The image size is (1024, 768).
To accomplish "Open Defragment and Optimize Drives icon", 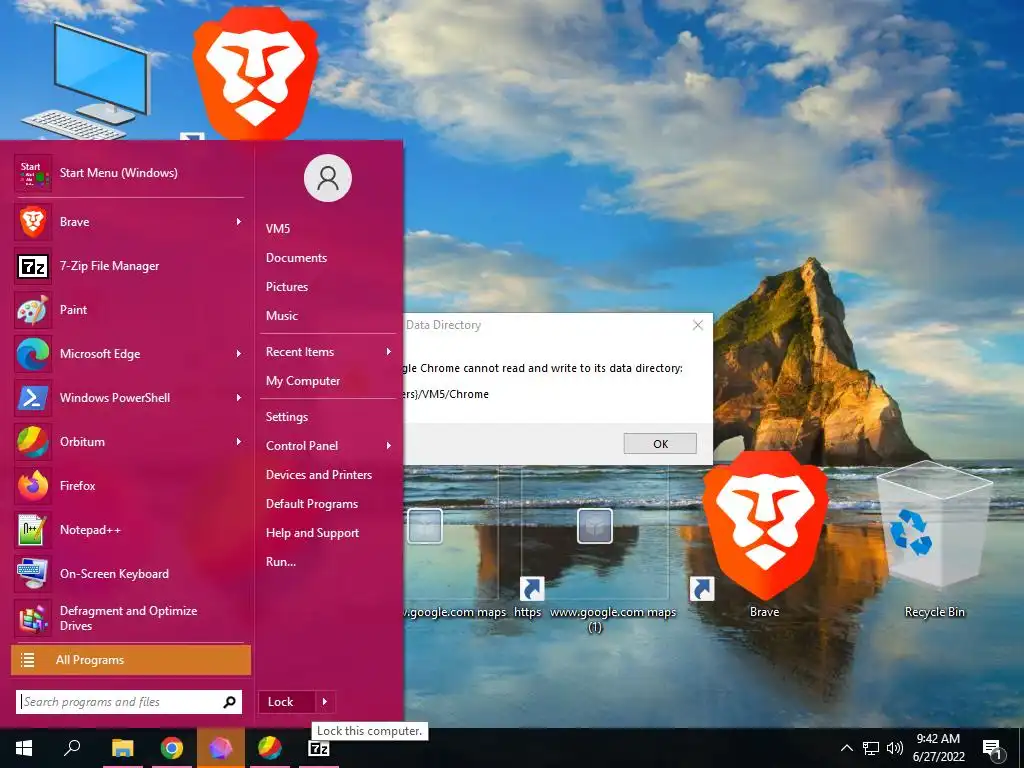I will pyautogui.click(x=33, y=618).
